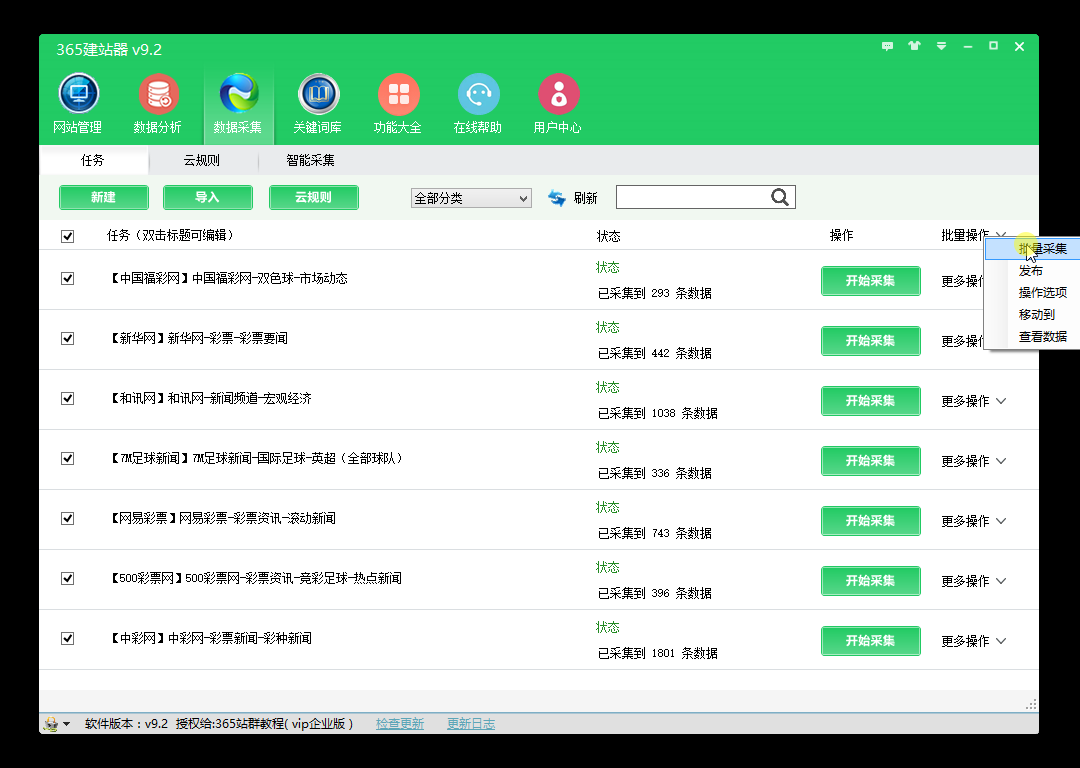Open the 全部分类 category dropdown

coord(471,198)
